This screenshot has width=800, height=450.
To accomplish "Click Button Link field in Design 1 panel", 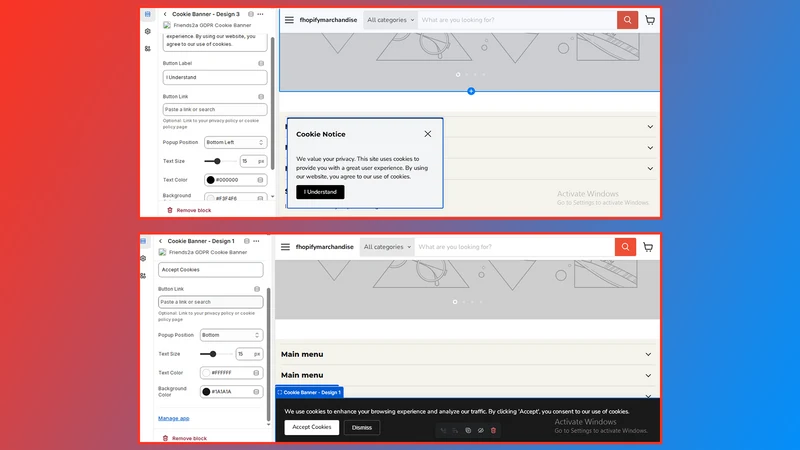I will pyautogui.click(x=211, y=302).
